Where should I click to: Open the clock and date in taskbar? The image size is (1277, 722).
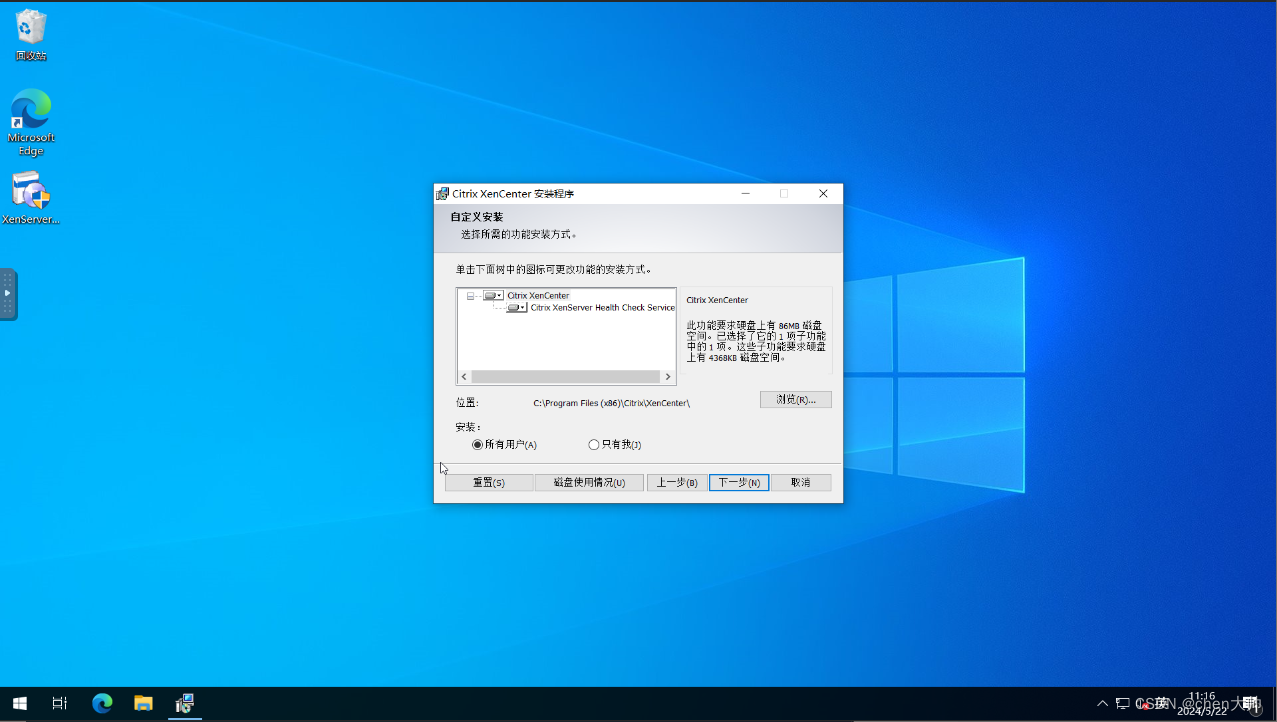pos(1202,704)
